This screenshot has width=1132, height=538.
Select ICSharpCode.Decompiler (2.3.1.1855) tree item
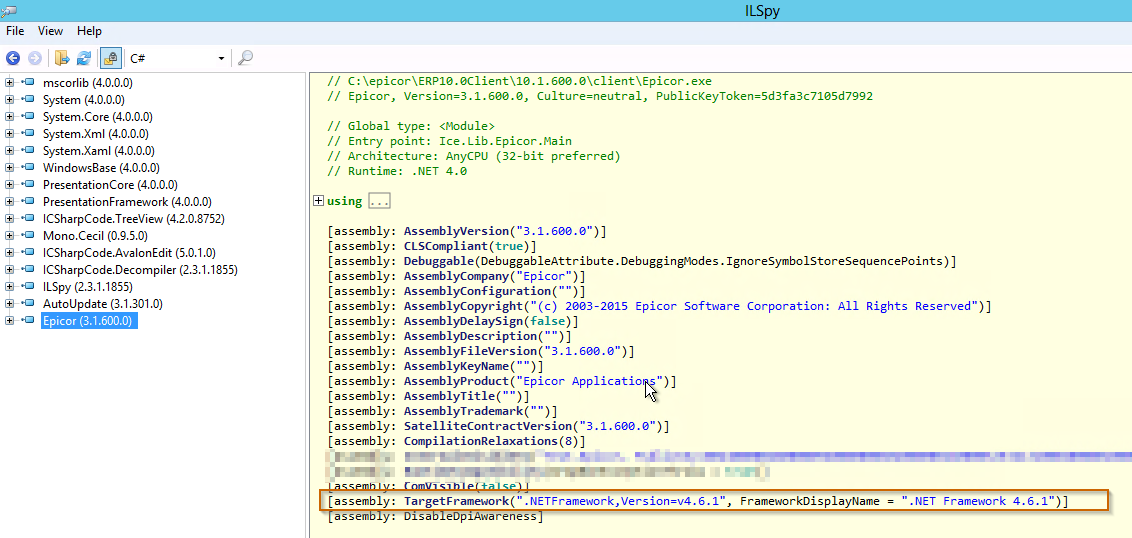(x=140, y=270)
